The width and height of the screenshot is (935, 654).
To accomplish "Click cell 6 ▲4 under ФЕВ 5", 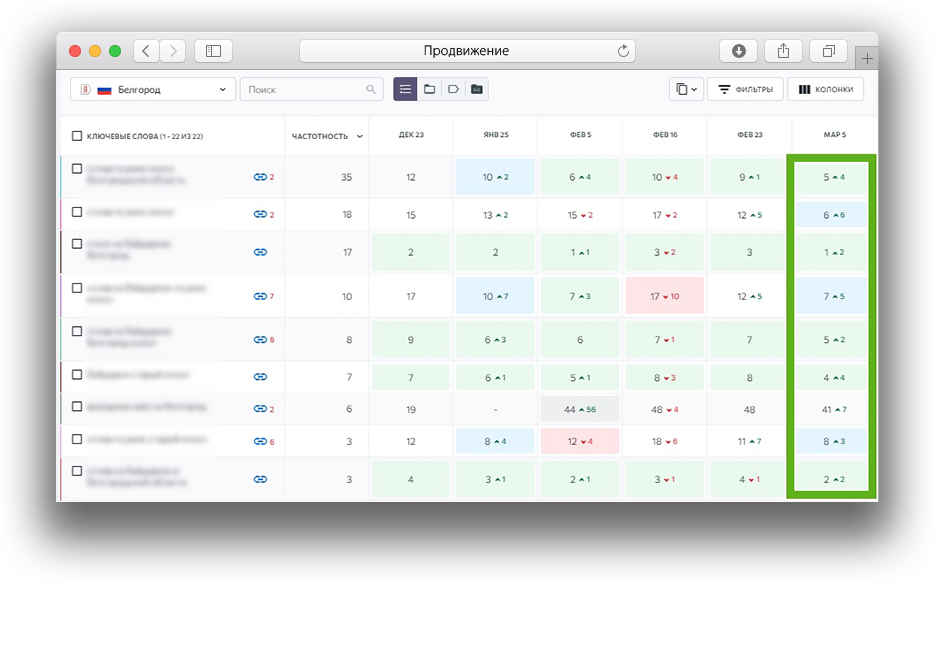I will pos(580,177).
